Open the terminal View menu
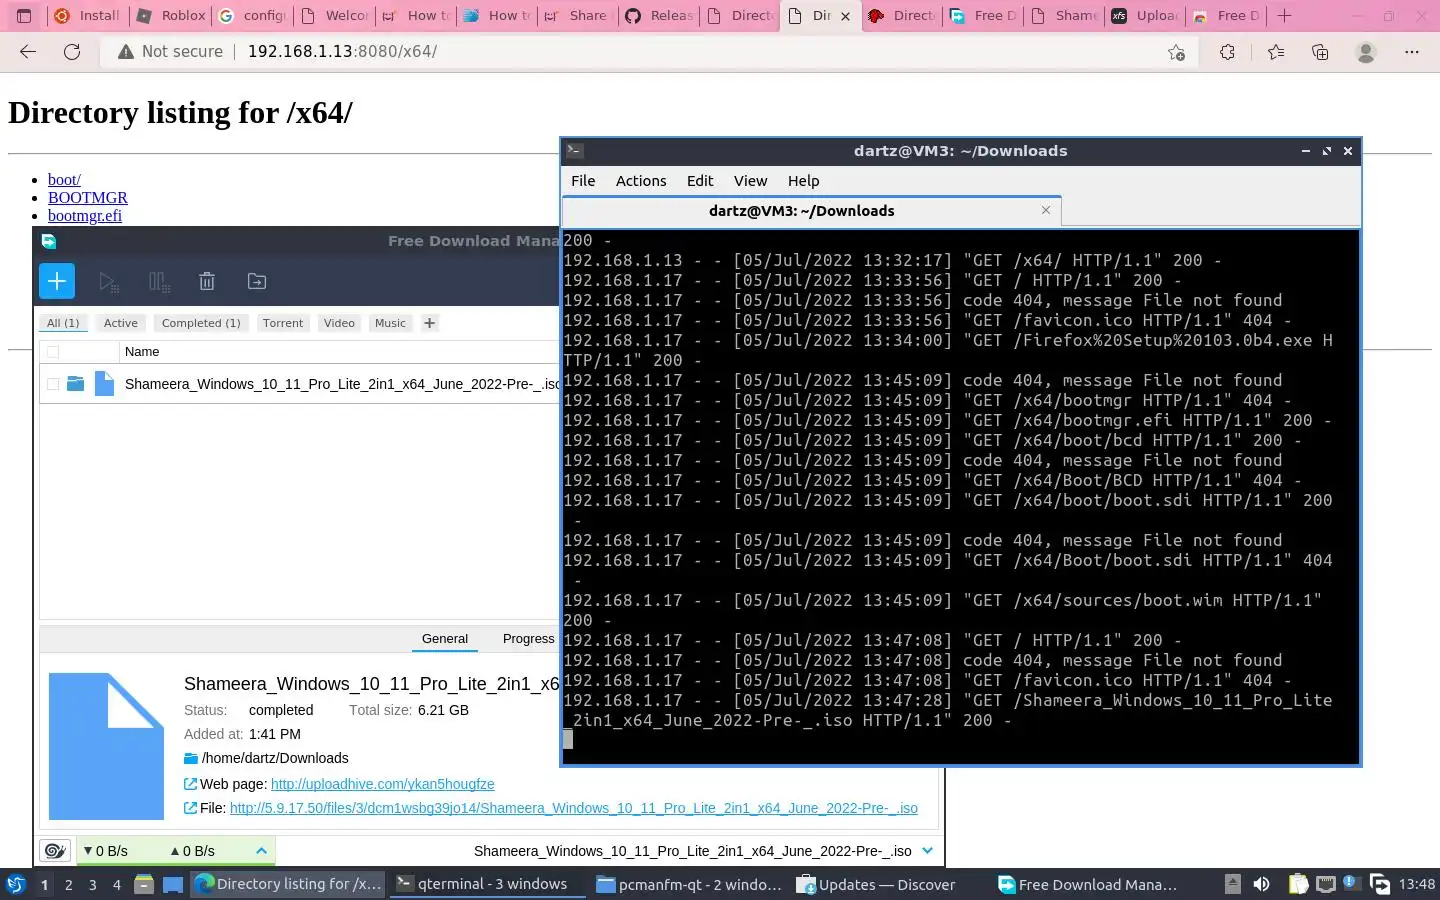Image resolution: width=1440 pixels, height=900 pixels. [750, 181]
